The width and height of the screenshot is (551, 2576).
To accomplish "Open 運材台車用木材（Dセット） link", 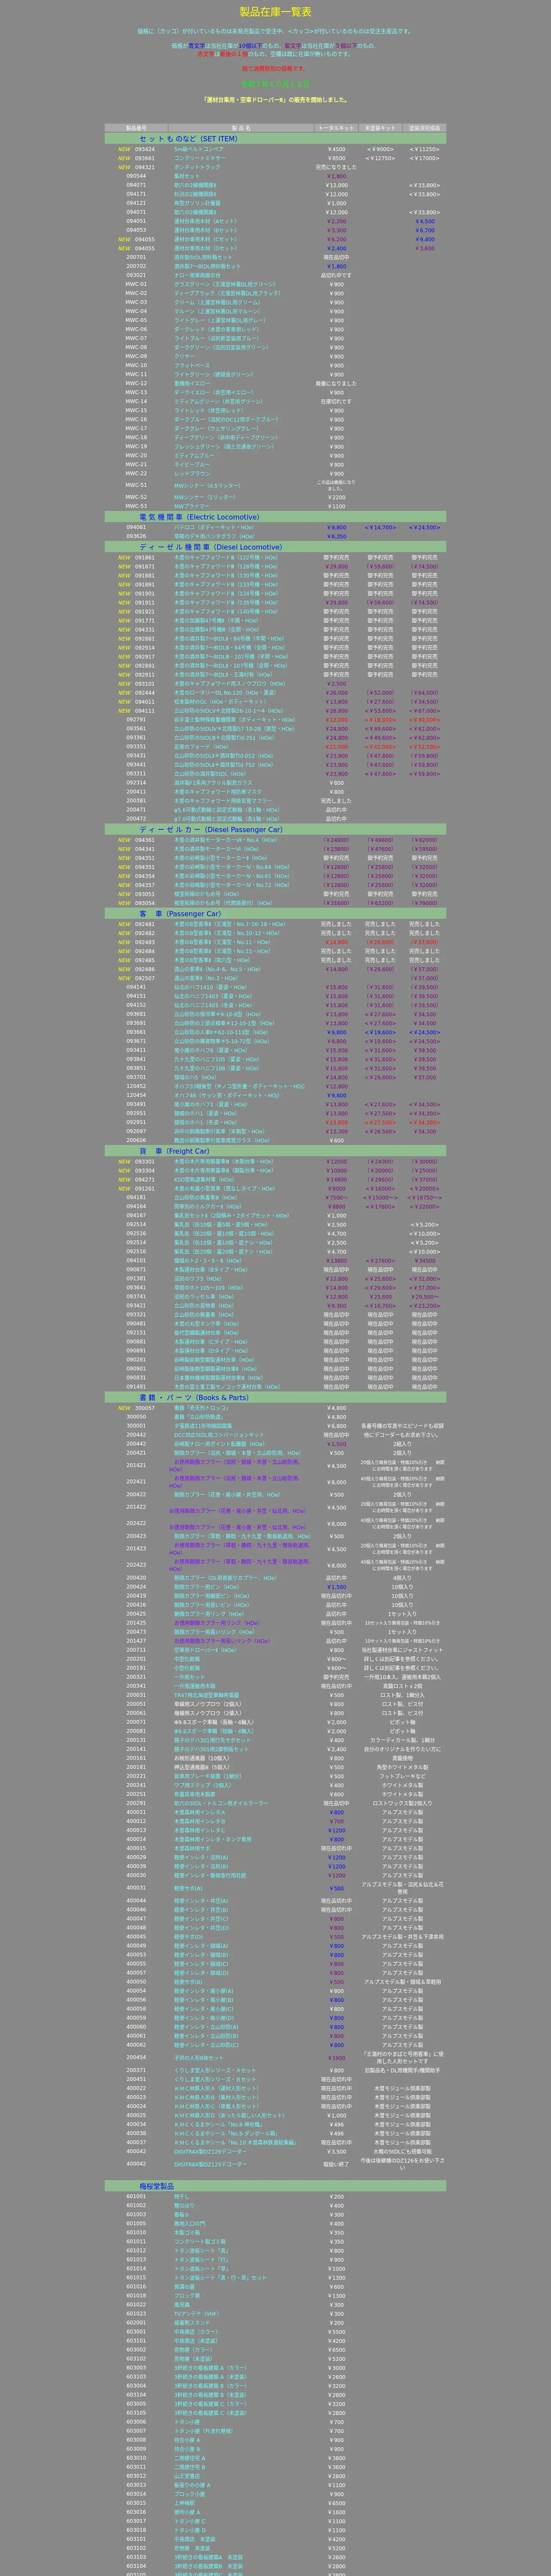I will tap(205, 248).
